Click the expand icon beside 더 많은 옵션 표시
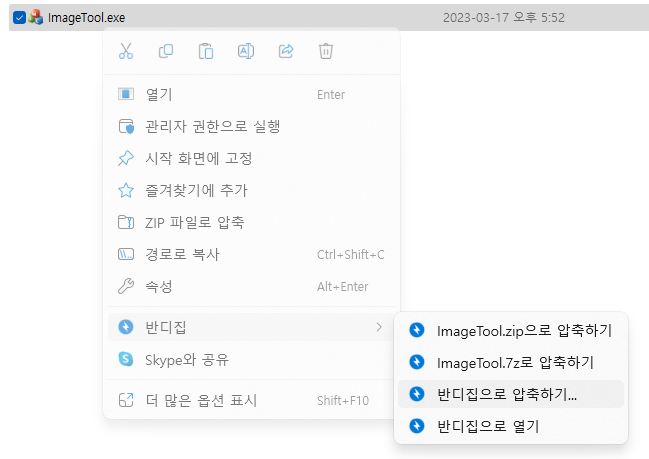The width and height of the screenshot is (649, 459). pos(126,400)
